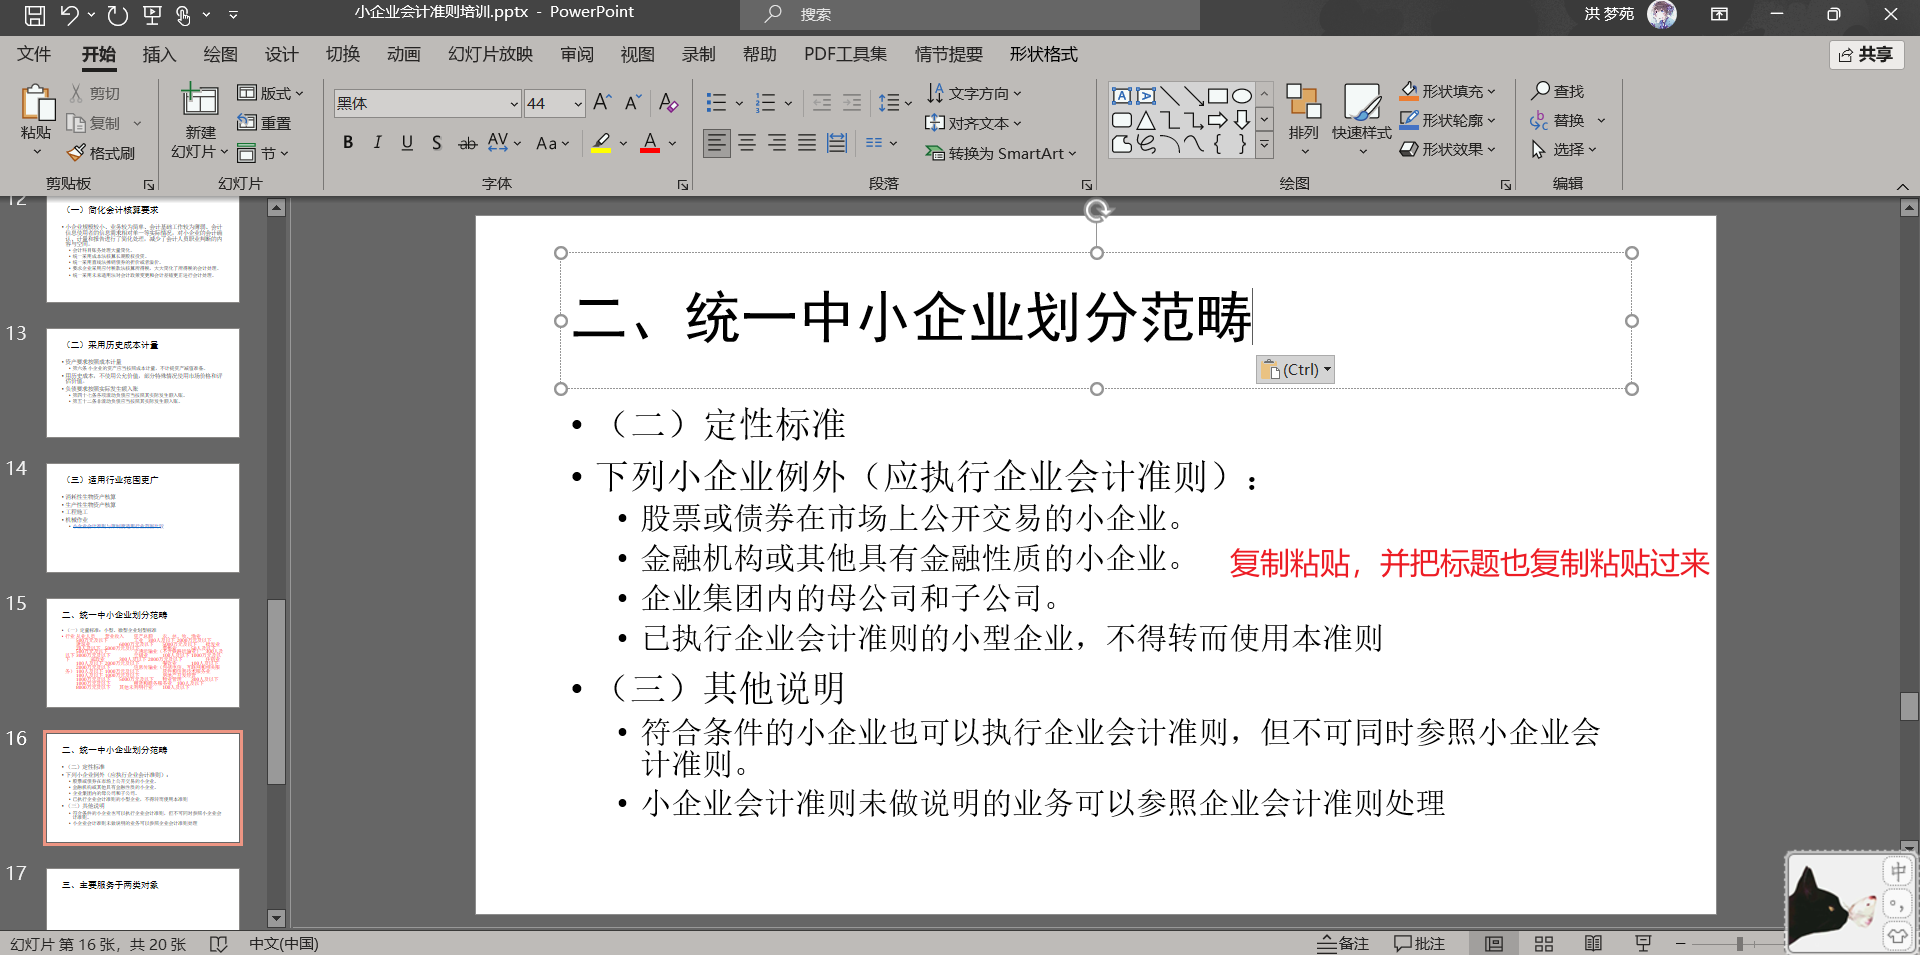The width and height of the screenshot is (1920, 955).
Task: Open the font size dropdown showing 44
Action: click(578, 103)
